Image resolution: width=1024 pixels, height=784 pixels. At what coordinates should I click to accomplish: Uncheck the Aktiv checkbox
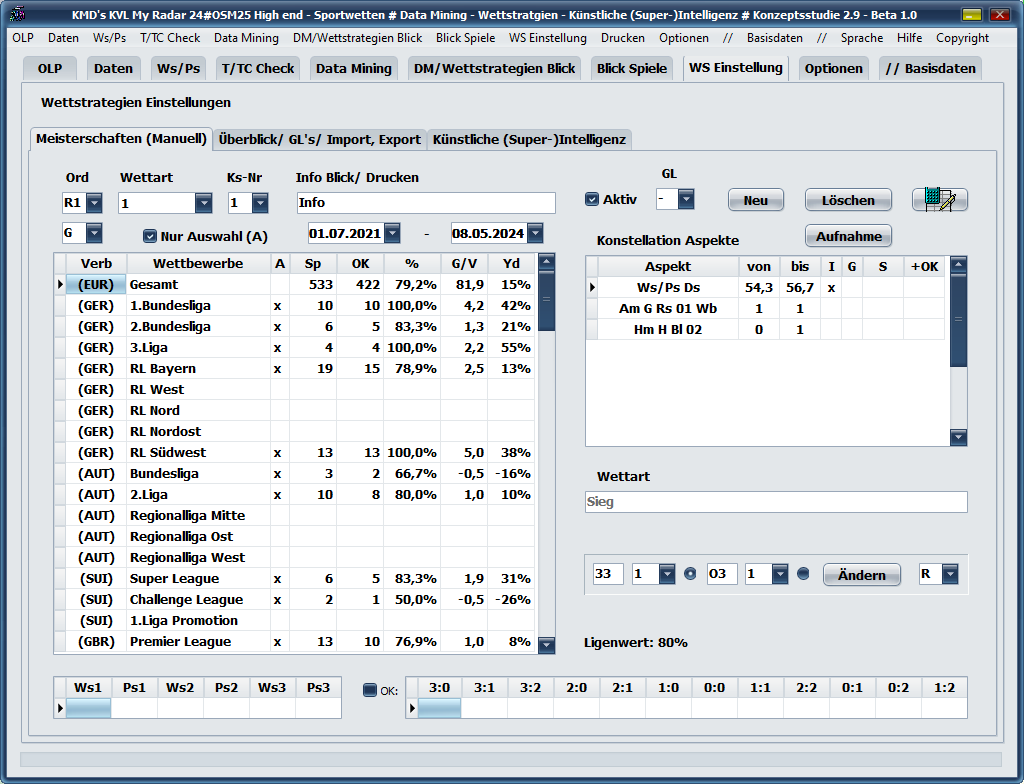pyautogui.click(x=592, y=199)
